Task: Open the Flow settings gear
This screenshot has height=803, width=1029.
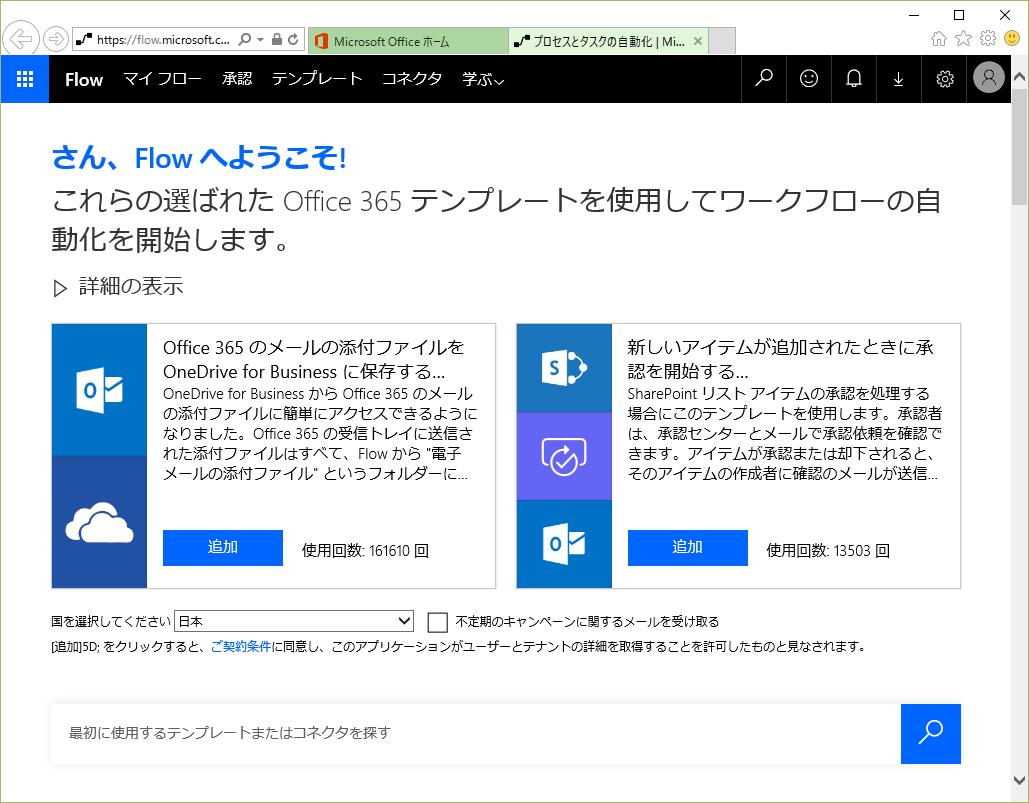Action: coord(944,79)
